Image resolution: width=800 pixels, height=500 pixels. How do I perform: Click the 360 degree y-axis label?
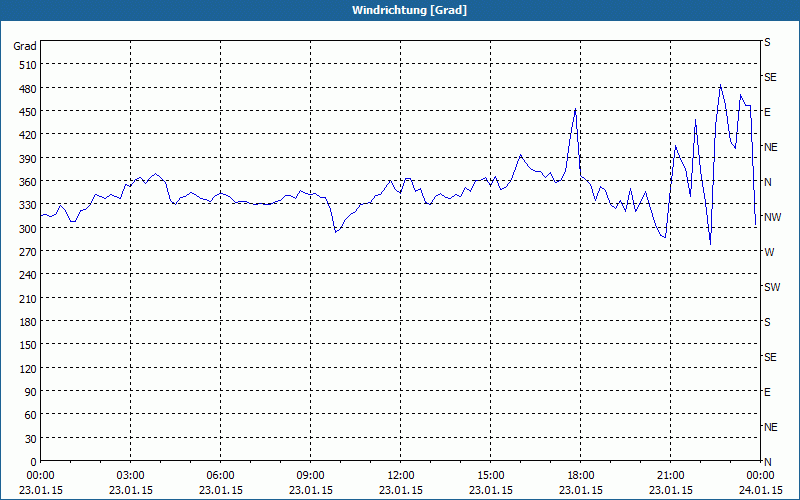(25, 182)
